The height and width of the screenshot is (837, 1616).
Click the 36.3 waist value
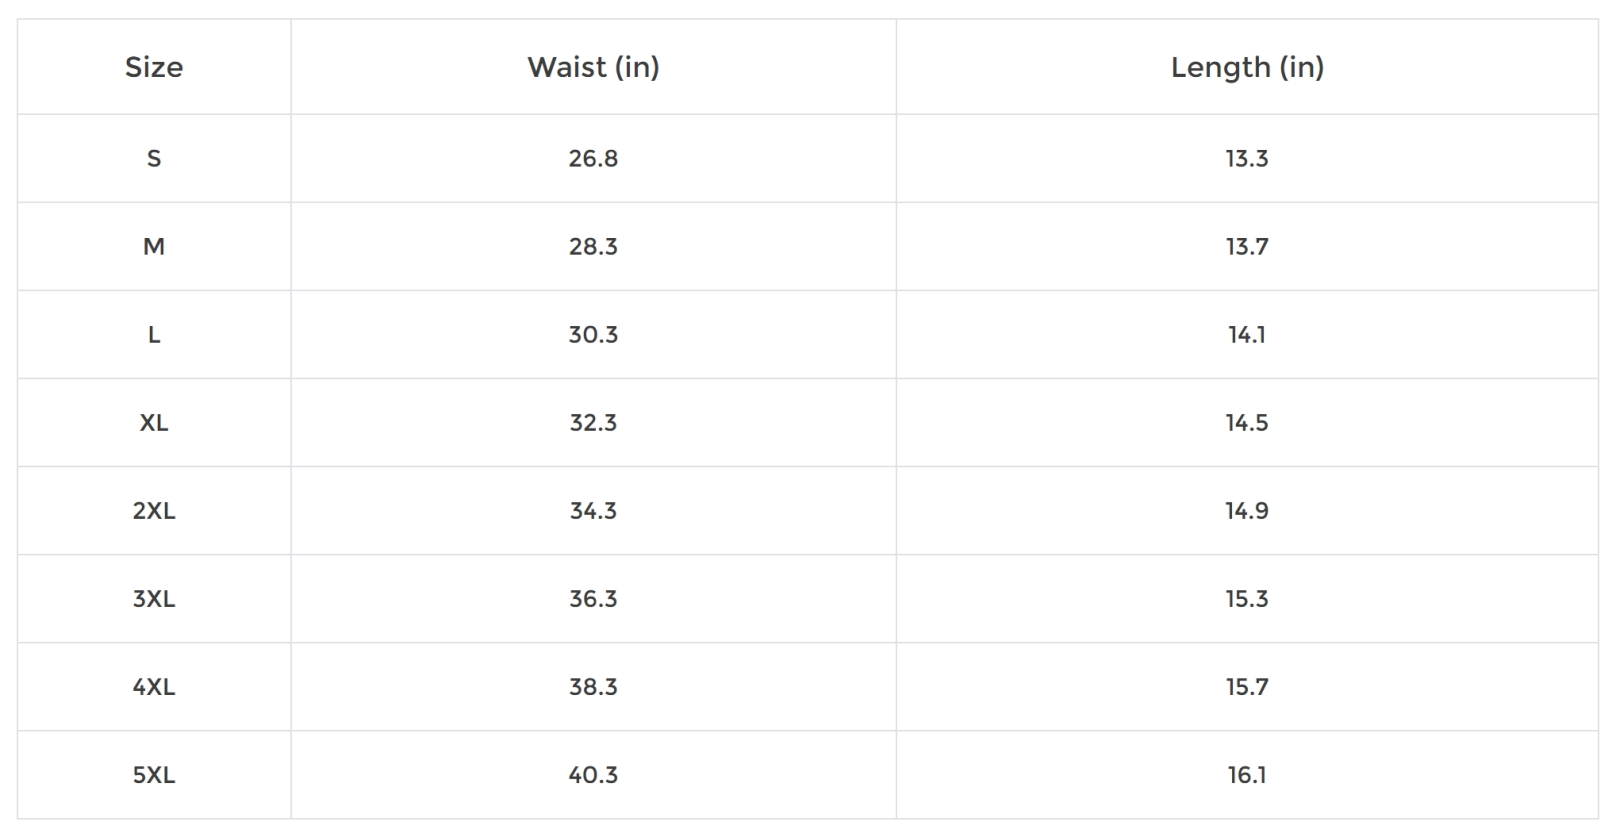coord(593,598)
